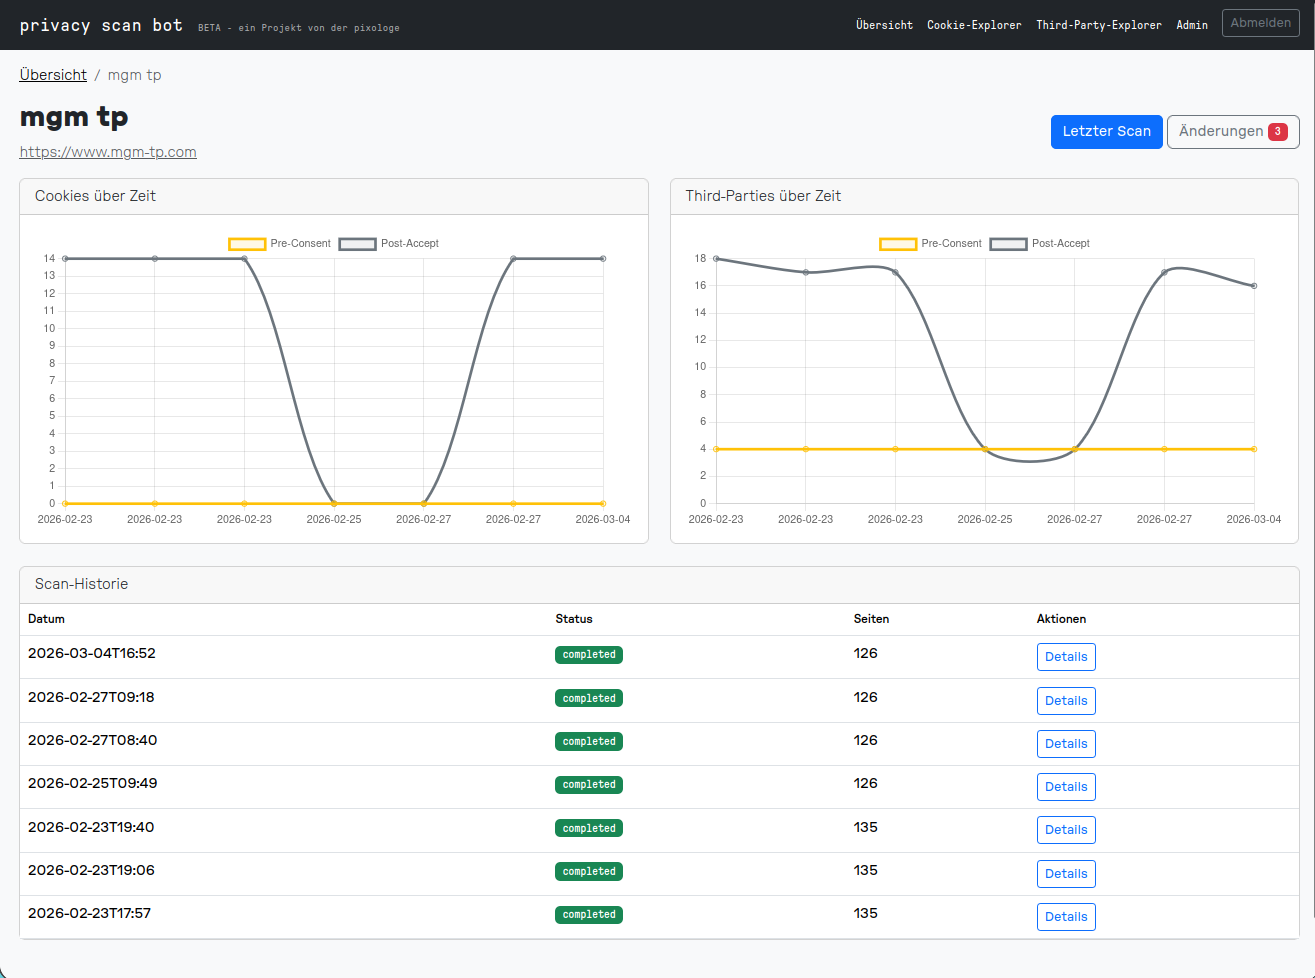Click the completed badge for scan 2026-02-27T08:40
This screenshot has height=978, width=1315.
pos(589,742)
